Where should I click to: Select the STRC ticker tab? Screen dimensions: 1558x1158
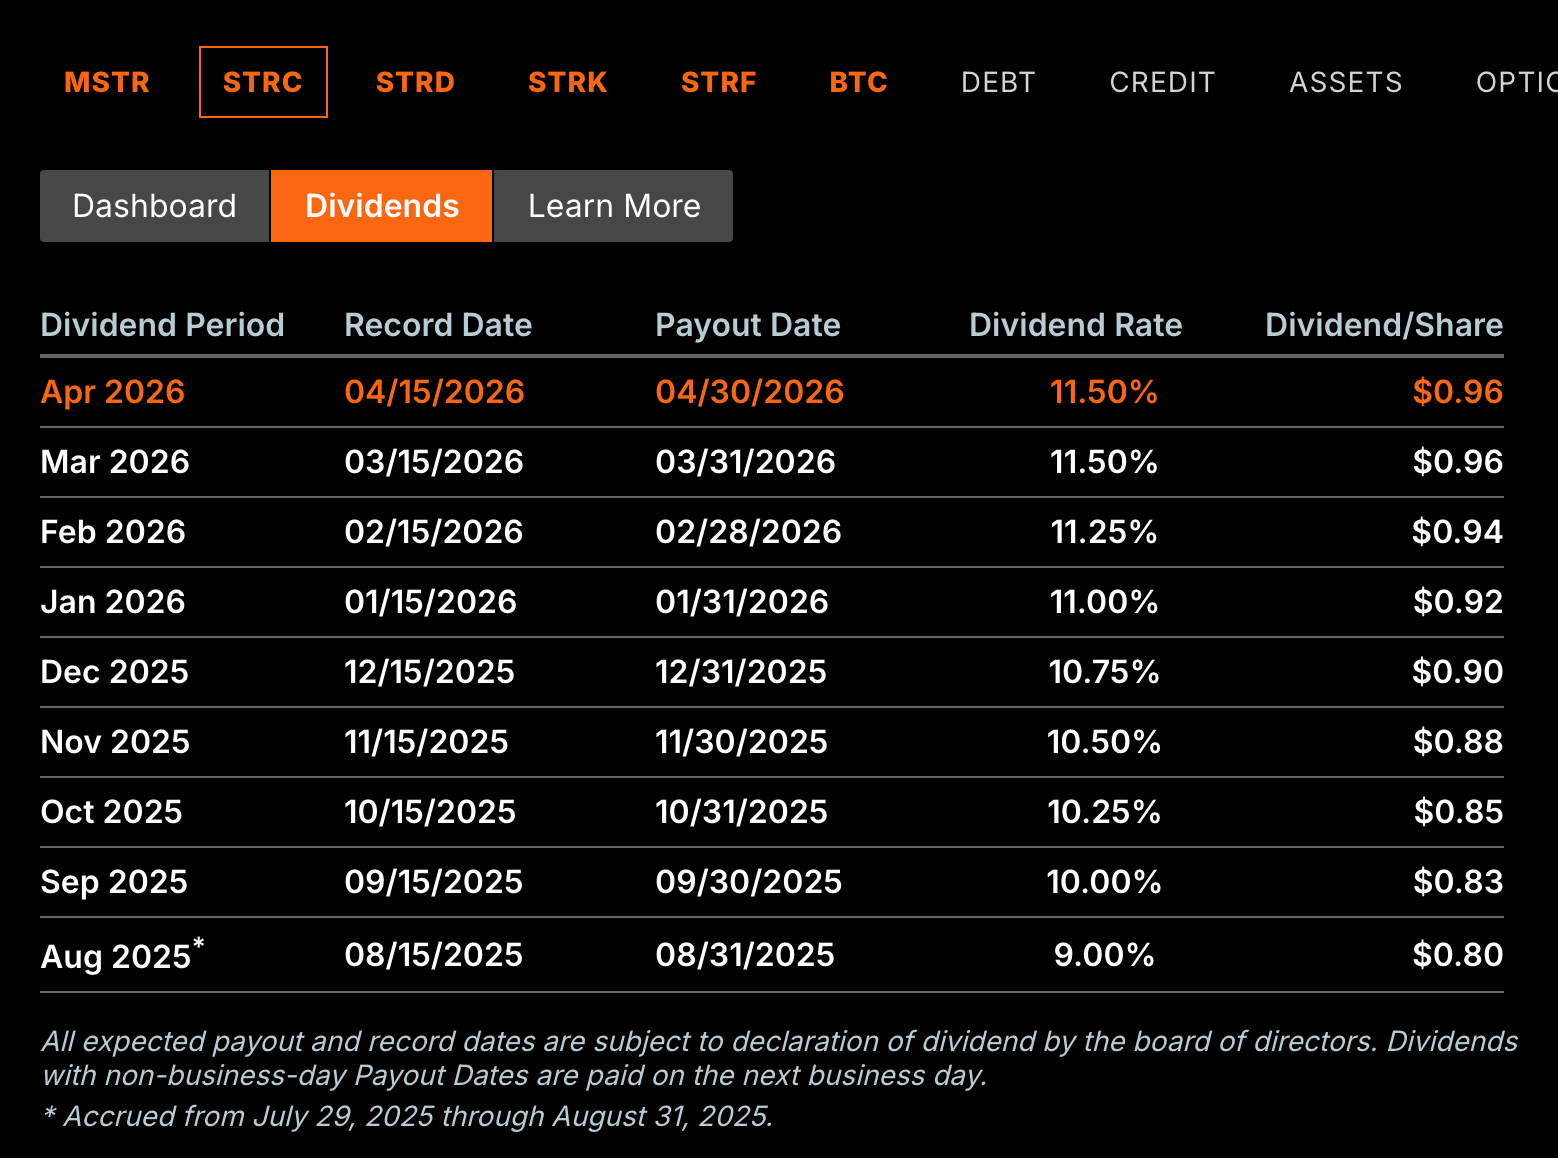263,82
